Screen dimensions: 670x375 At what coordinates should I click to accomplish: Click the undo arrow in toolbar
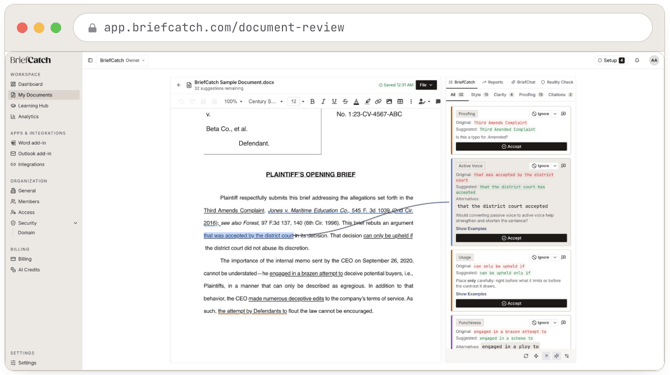[181, 102]
